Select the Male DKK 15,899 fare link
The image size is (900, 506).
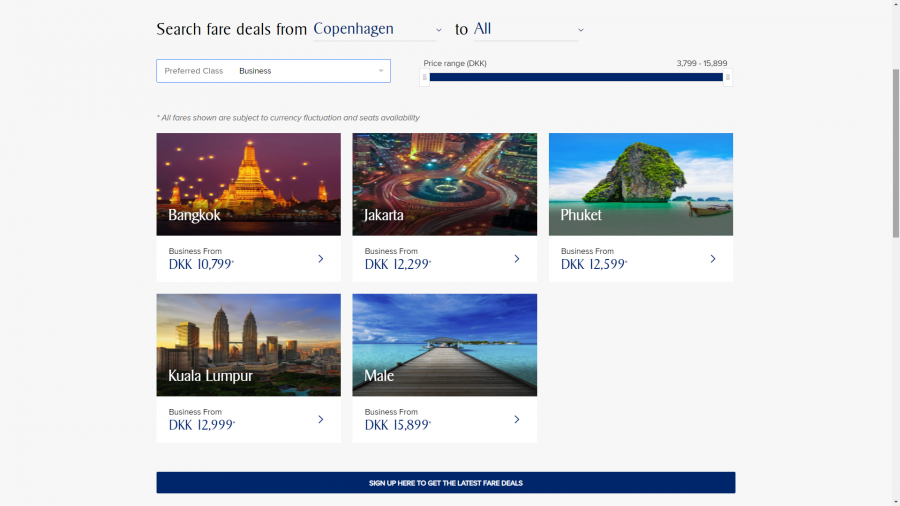click(397, 426)
